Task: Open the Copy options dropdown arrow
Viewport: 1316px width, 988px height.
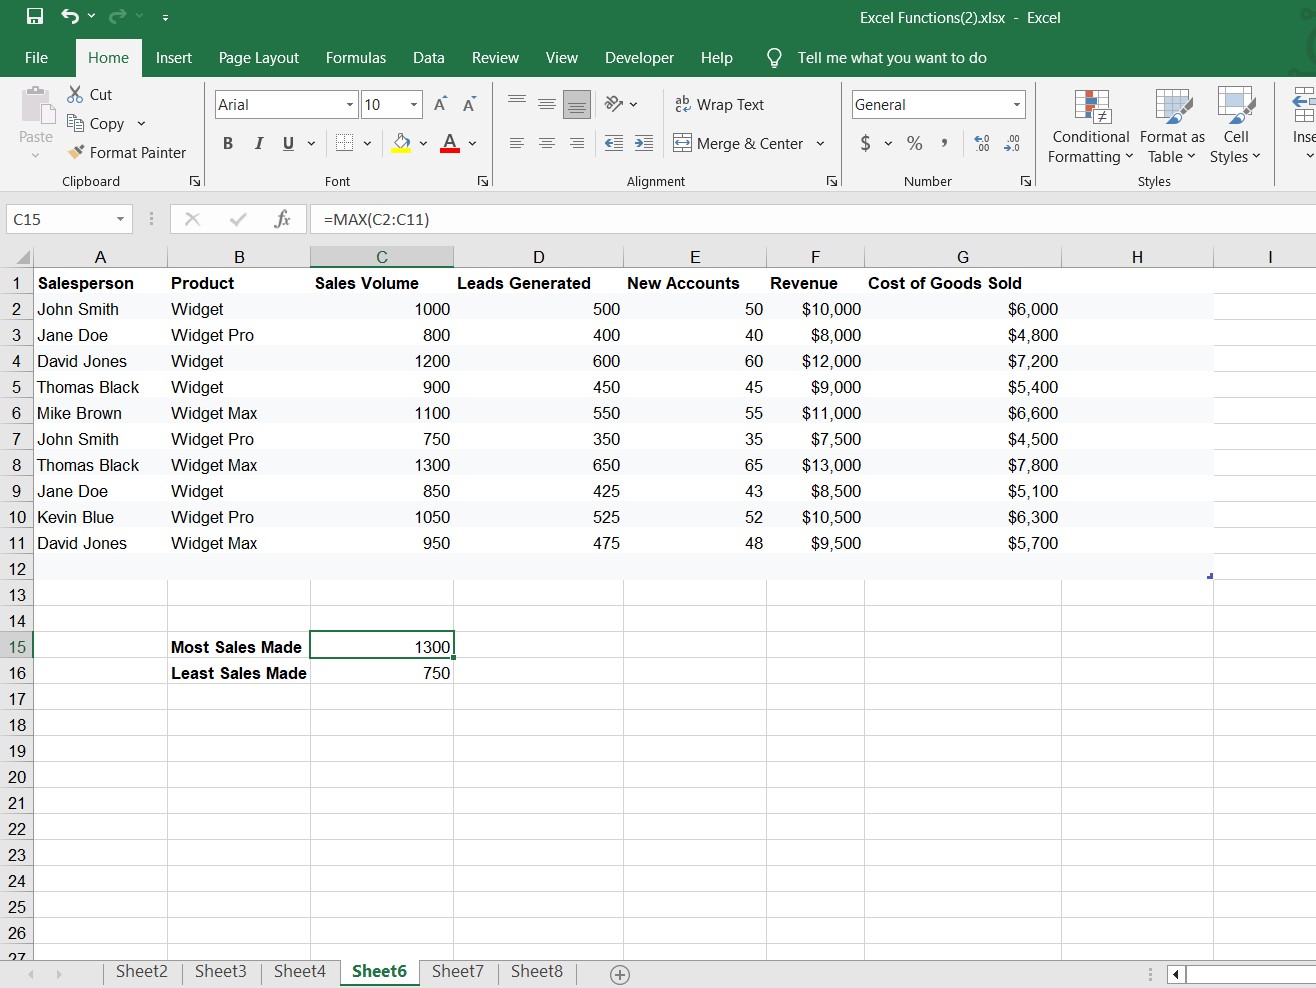Action: click(141, 123)
